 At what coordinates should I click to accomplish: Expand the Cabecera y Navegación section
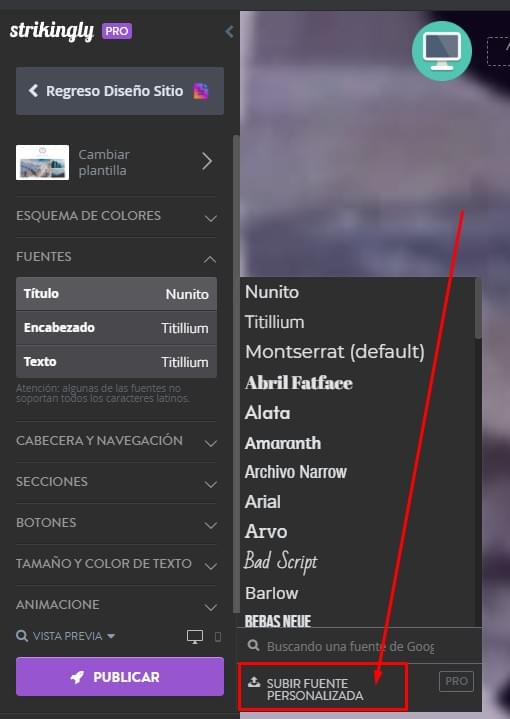click(116, 441)
